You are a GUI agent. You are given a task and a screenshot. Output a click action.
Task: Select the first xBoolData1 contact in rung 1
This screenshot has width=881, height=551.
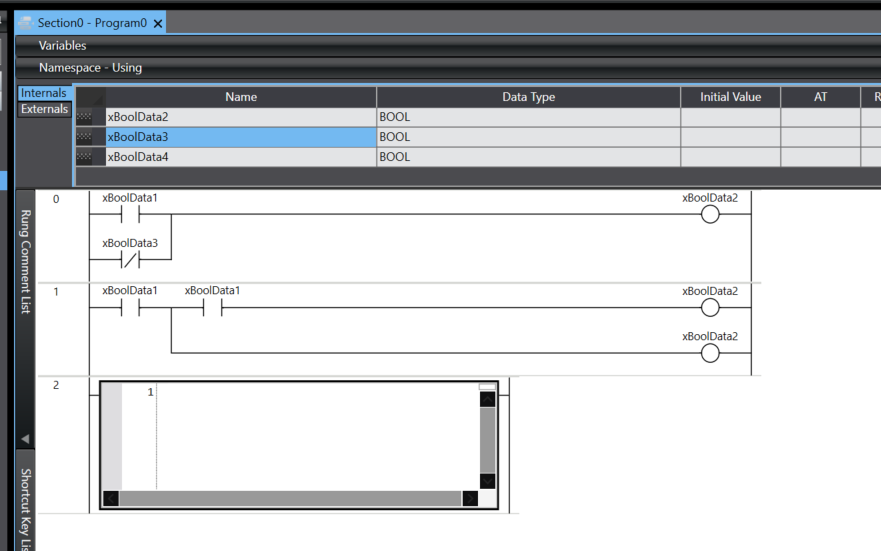(130, 307)
